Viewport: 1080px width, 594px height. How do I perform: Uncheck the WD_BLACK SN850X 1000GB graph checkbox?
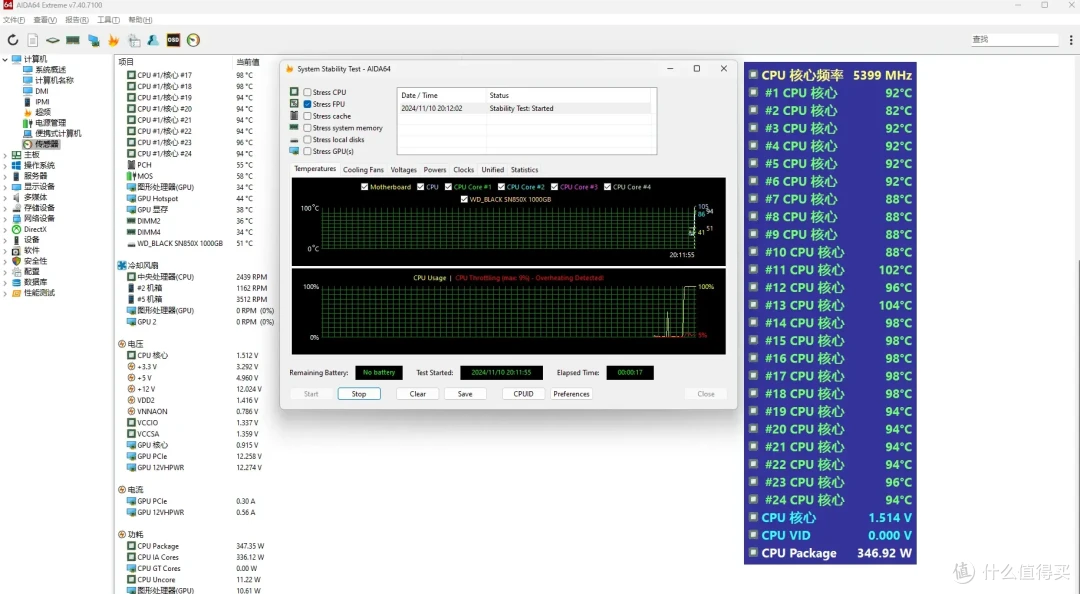pos(464,199)
